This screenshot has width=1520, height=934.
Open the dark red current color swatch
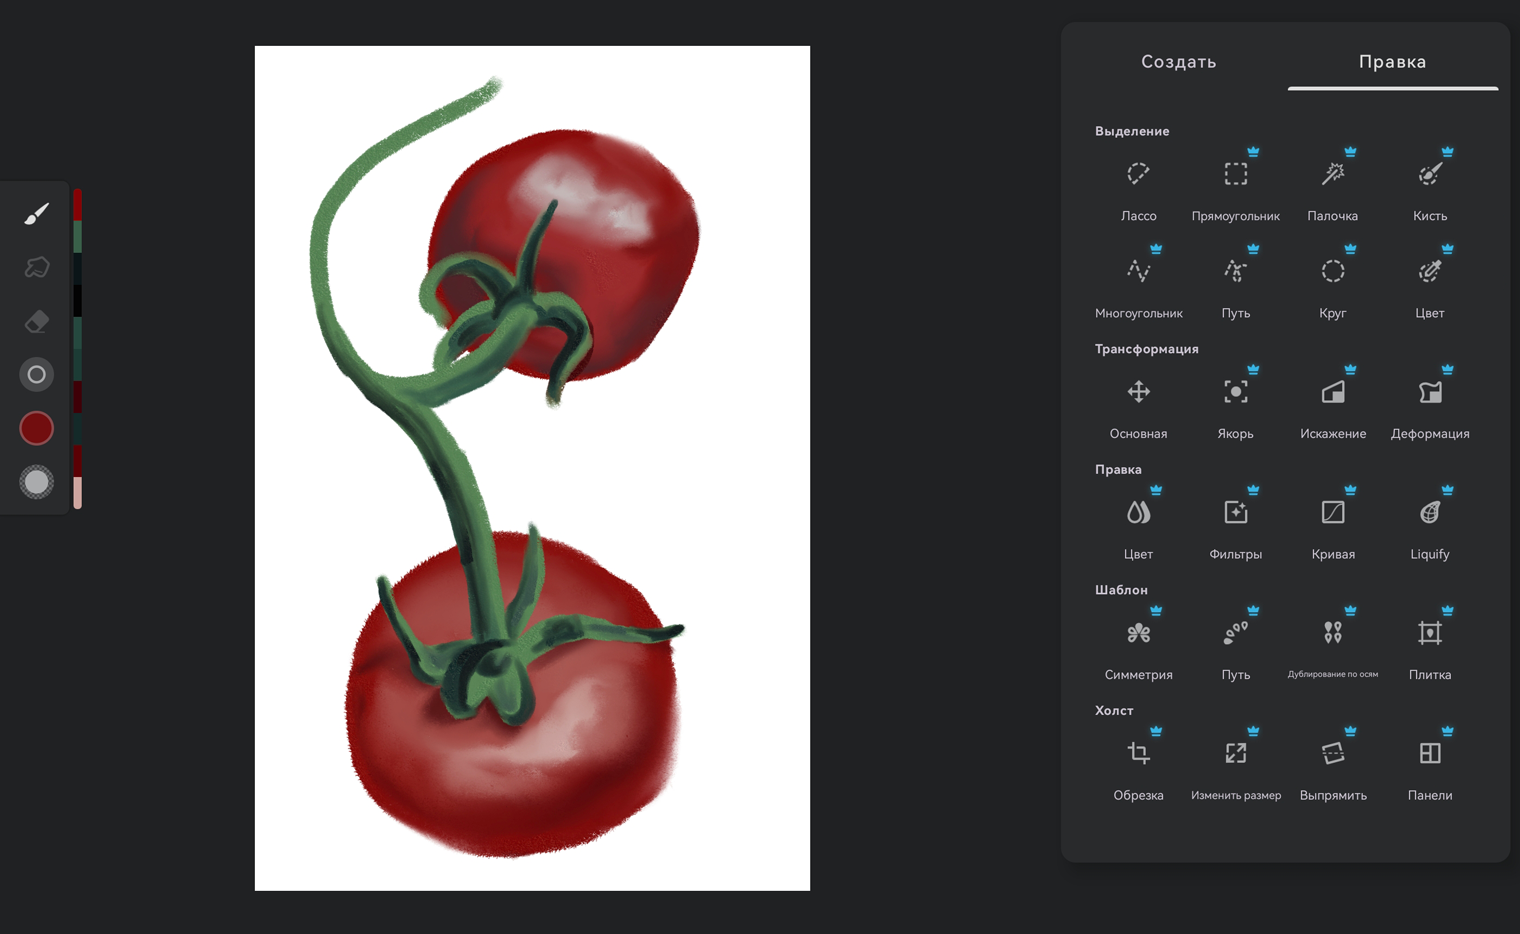click(37, 428)
